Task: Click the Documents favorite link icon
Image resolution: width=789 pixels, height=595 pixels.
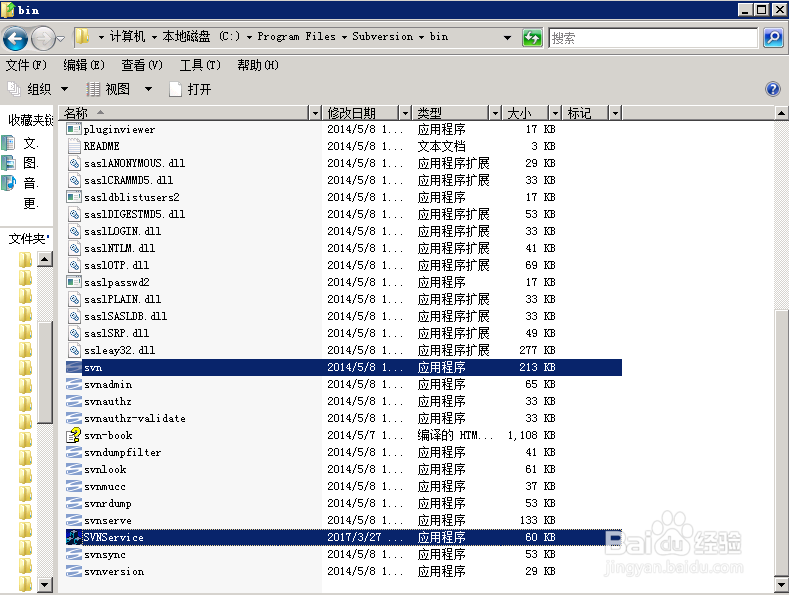Action: (x=9, y=143)
